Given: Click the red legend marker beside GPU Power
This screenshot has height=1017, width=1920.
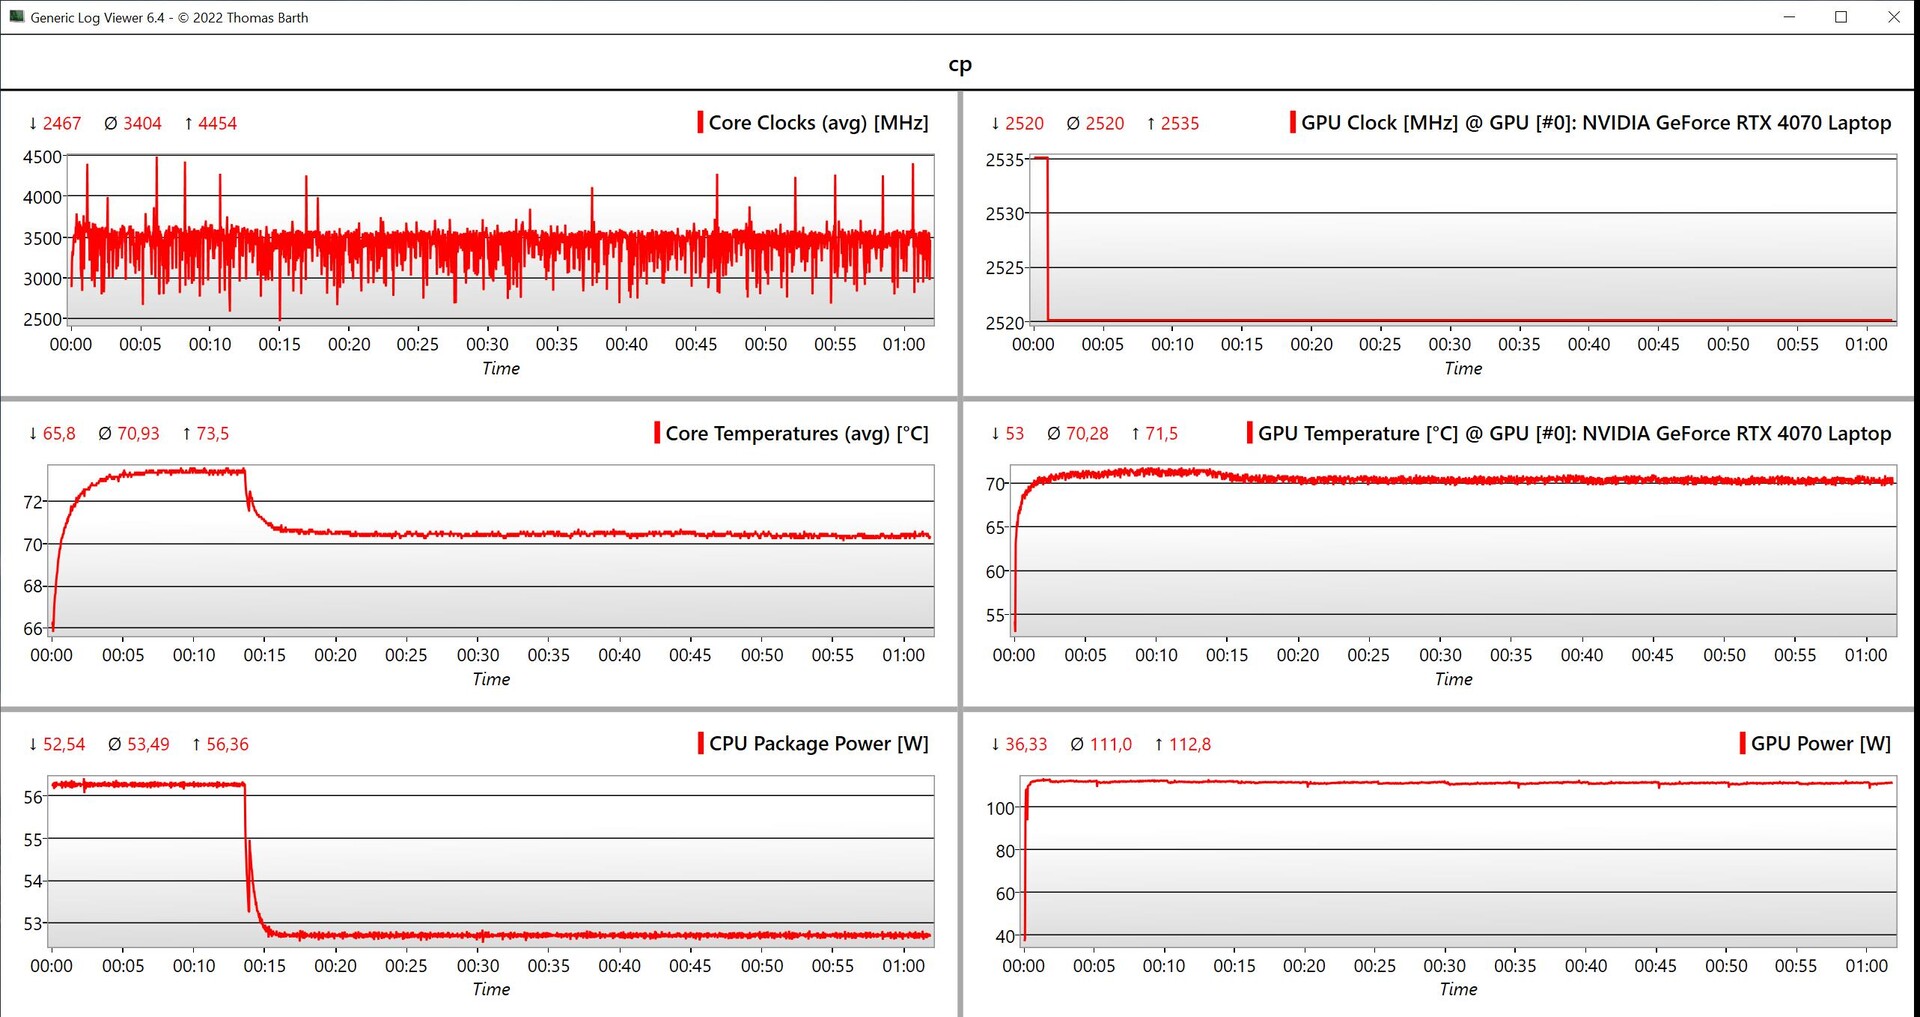Looking at the screenshot, I should [1742, 743].
